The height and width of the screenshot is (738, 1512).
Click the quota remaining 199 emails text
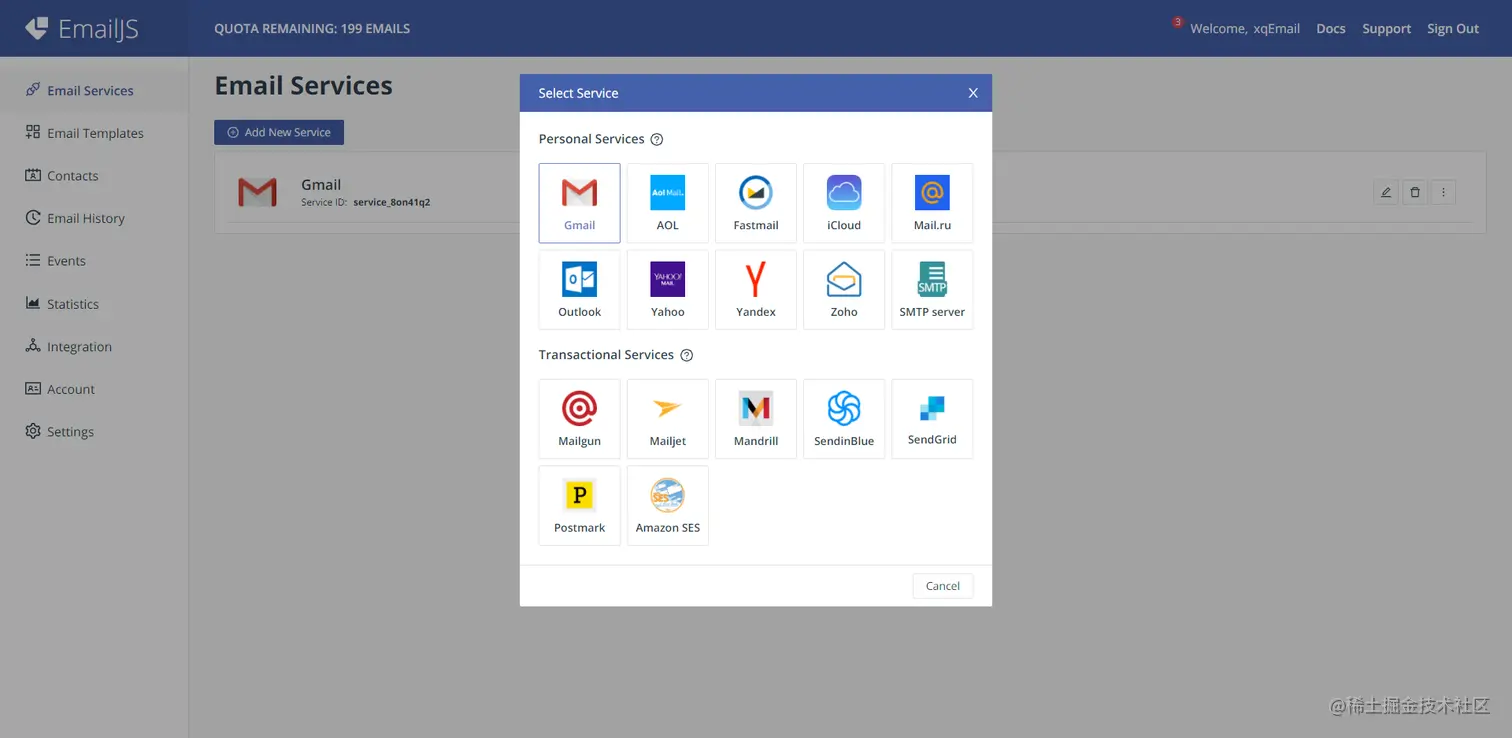[312, 28]
